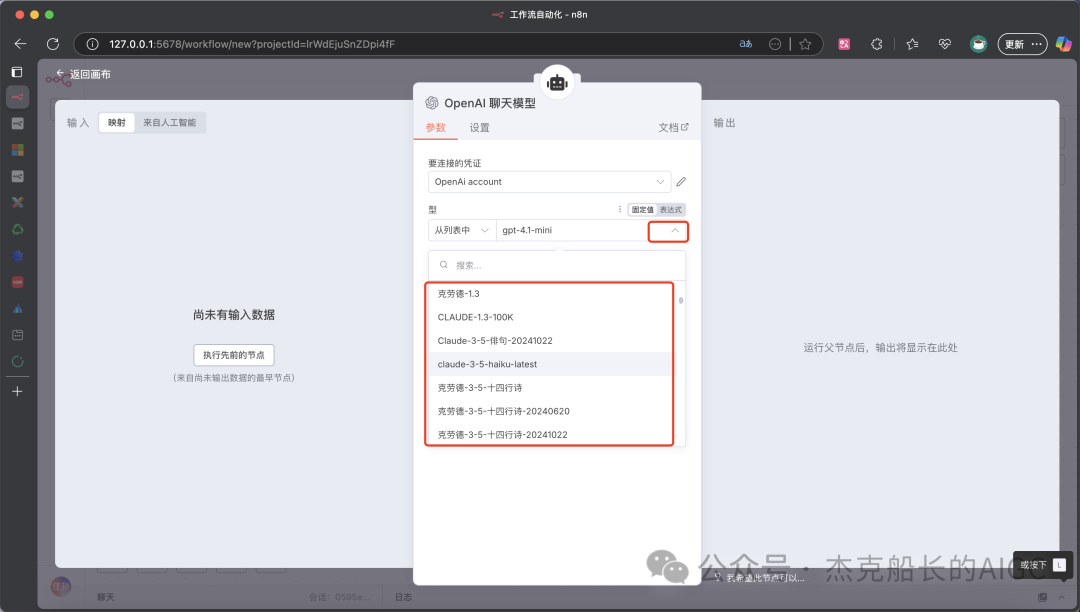The width and height of the screenshot is (1080, 612).
Task: Open the red square sidebar tab
Action: point(18,282)
